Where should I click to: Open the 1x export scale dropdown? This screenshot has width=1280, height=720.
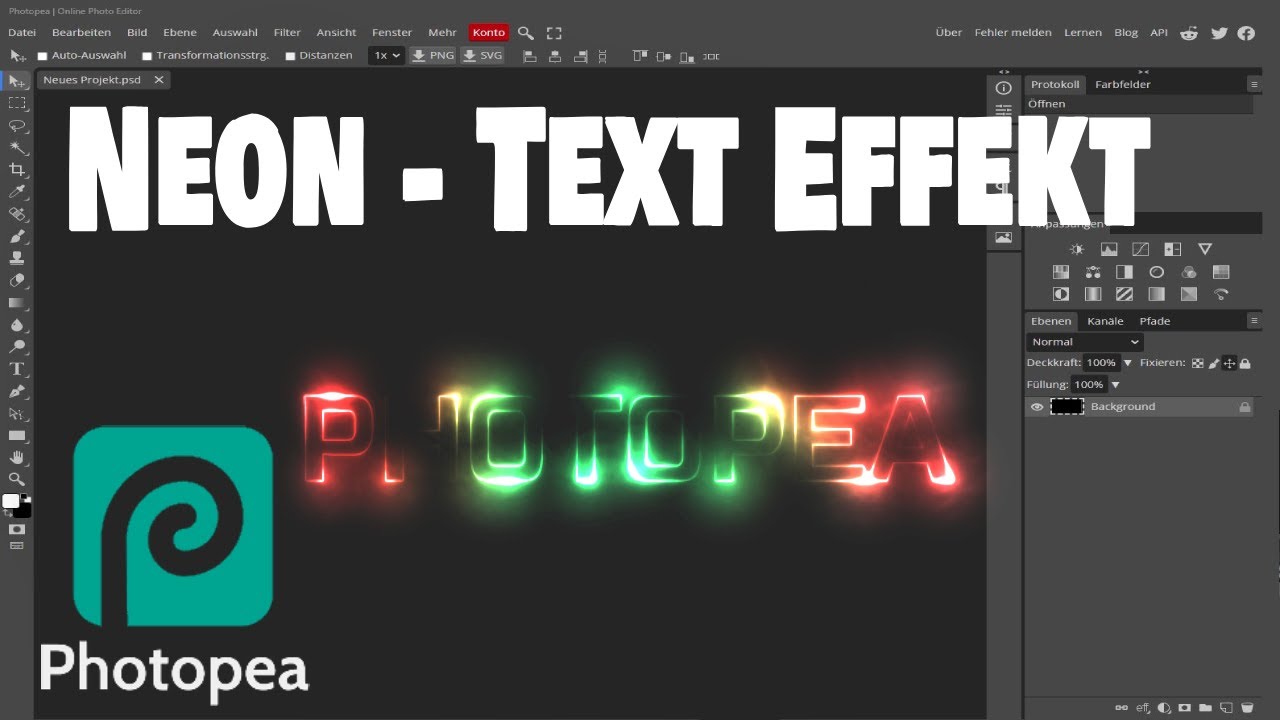(x=386, y=56)
